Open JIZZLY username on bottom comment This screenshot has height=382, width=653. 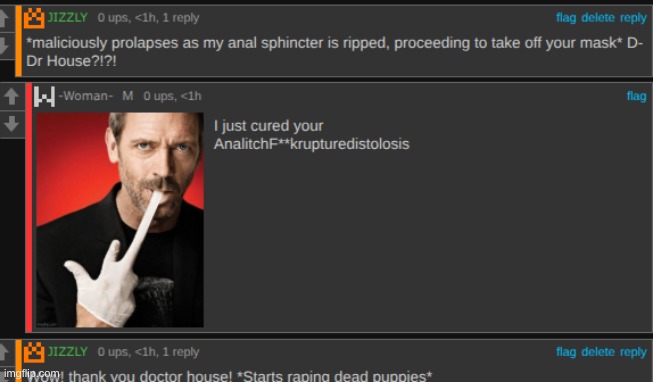68,352
